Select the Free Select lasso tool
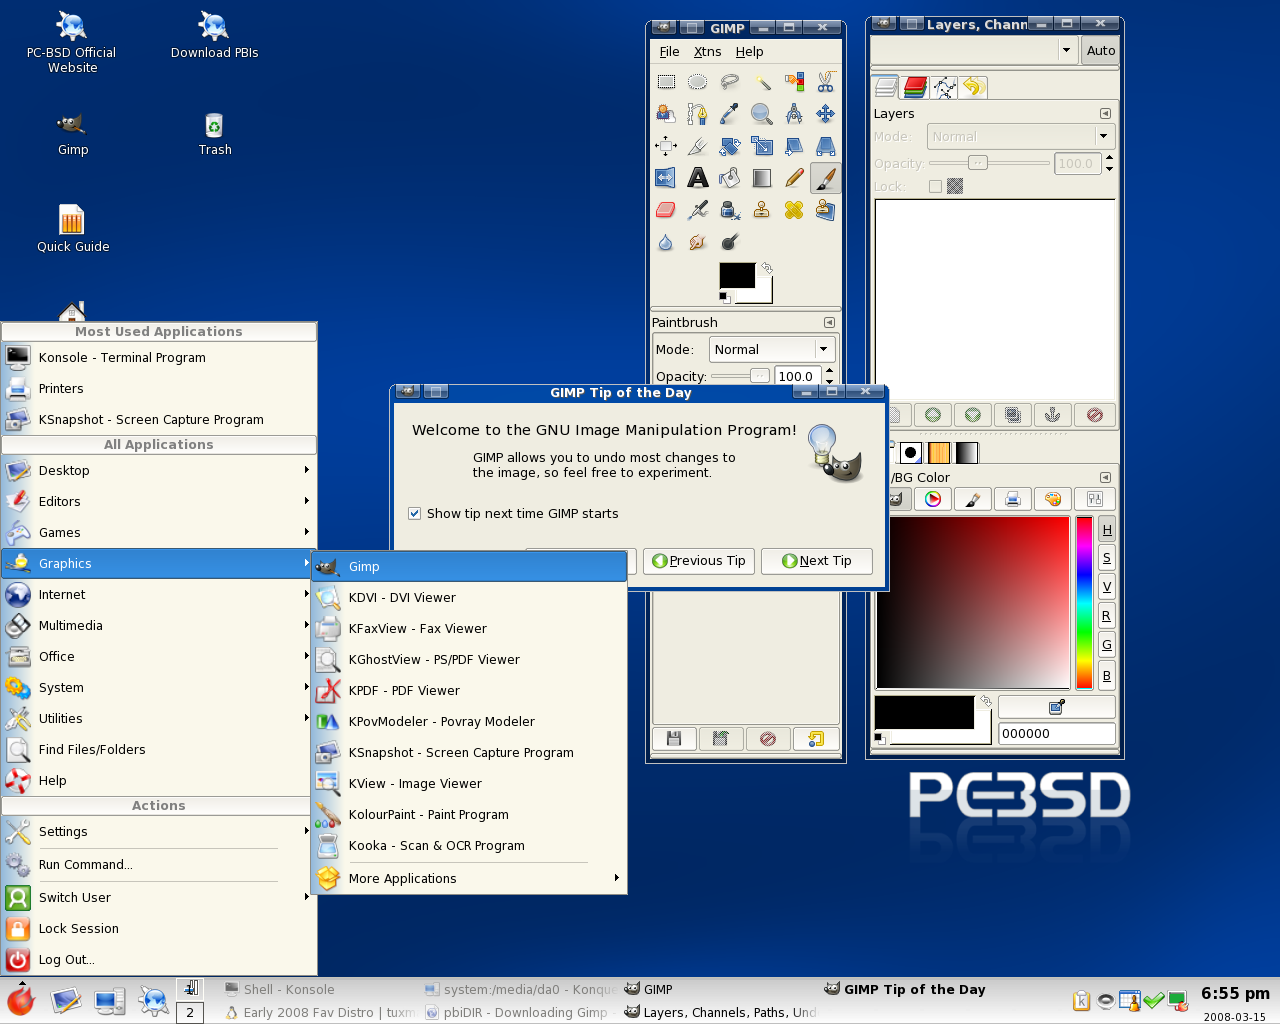The image size is (1280, 1024). [x=730, y=82]
